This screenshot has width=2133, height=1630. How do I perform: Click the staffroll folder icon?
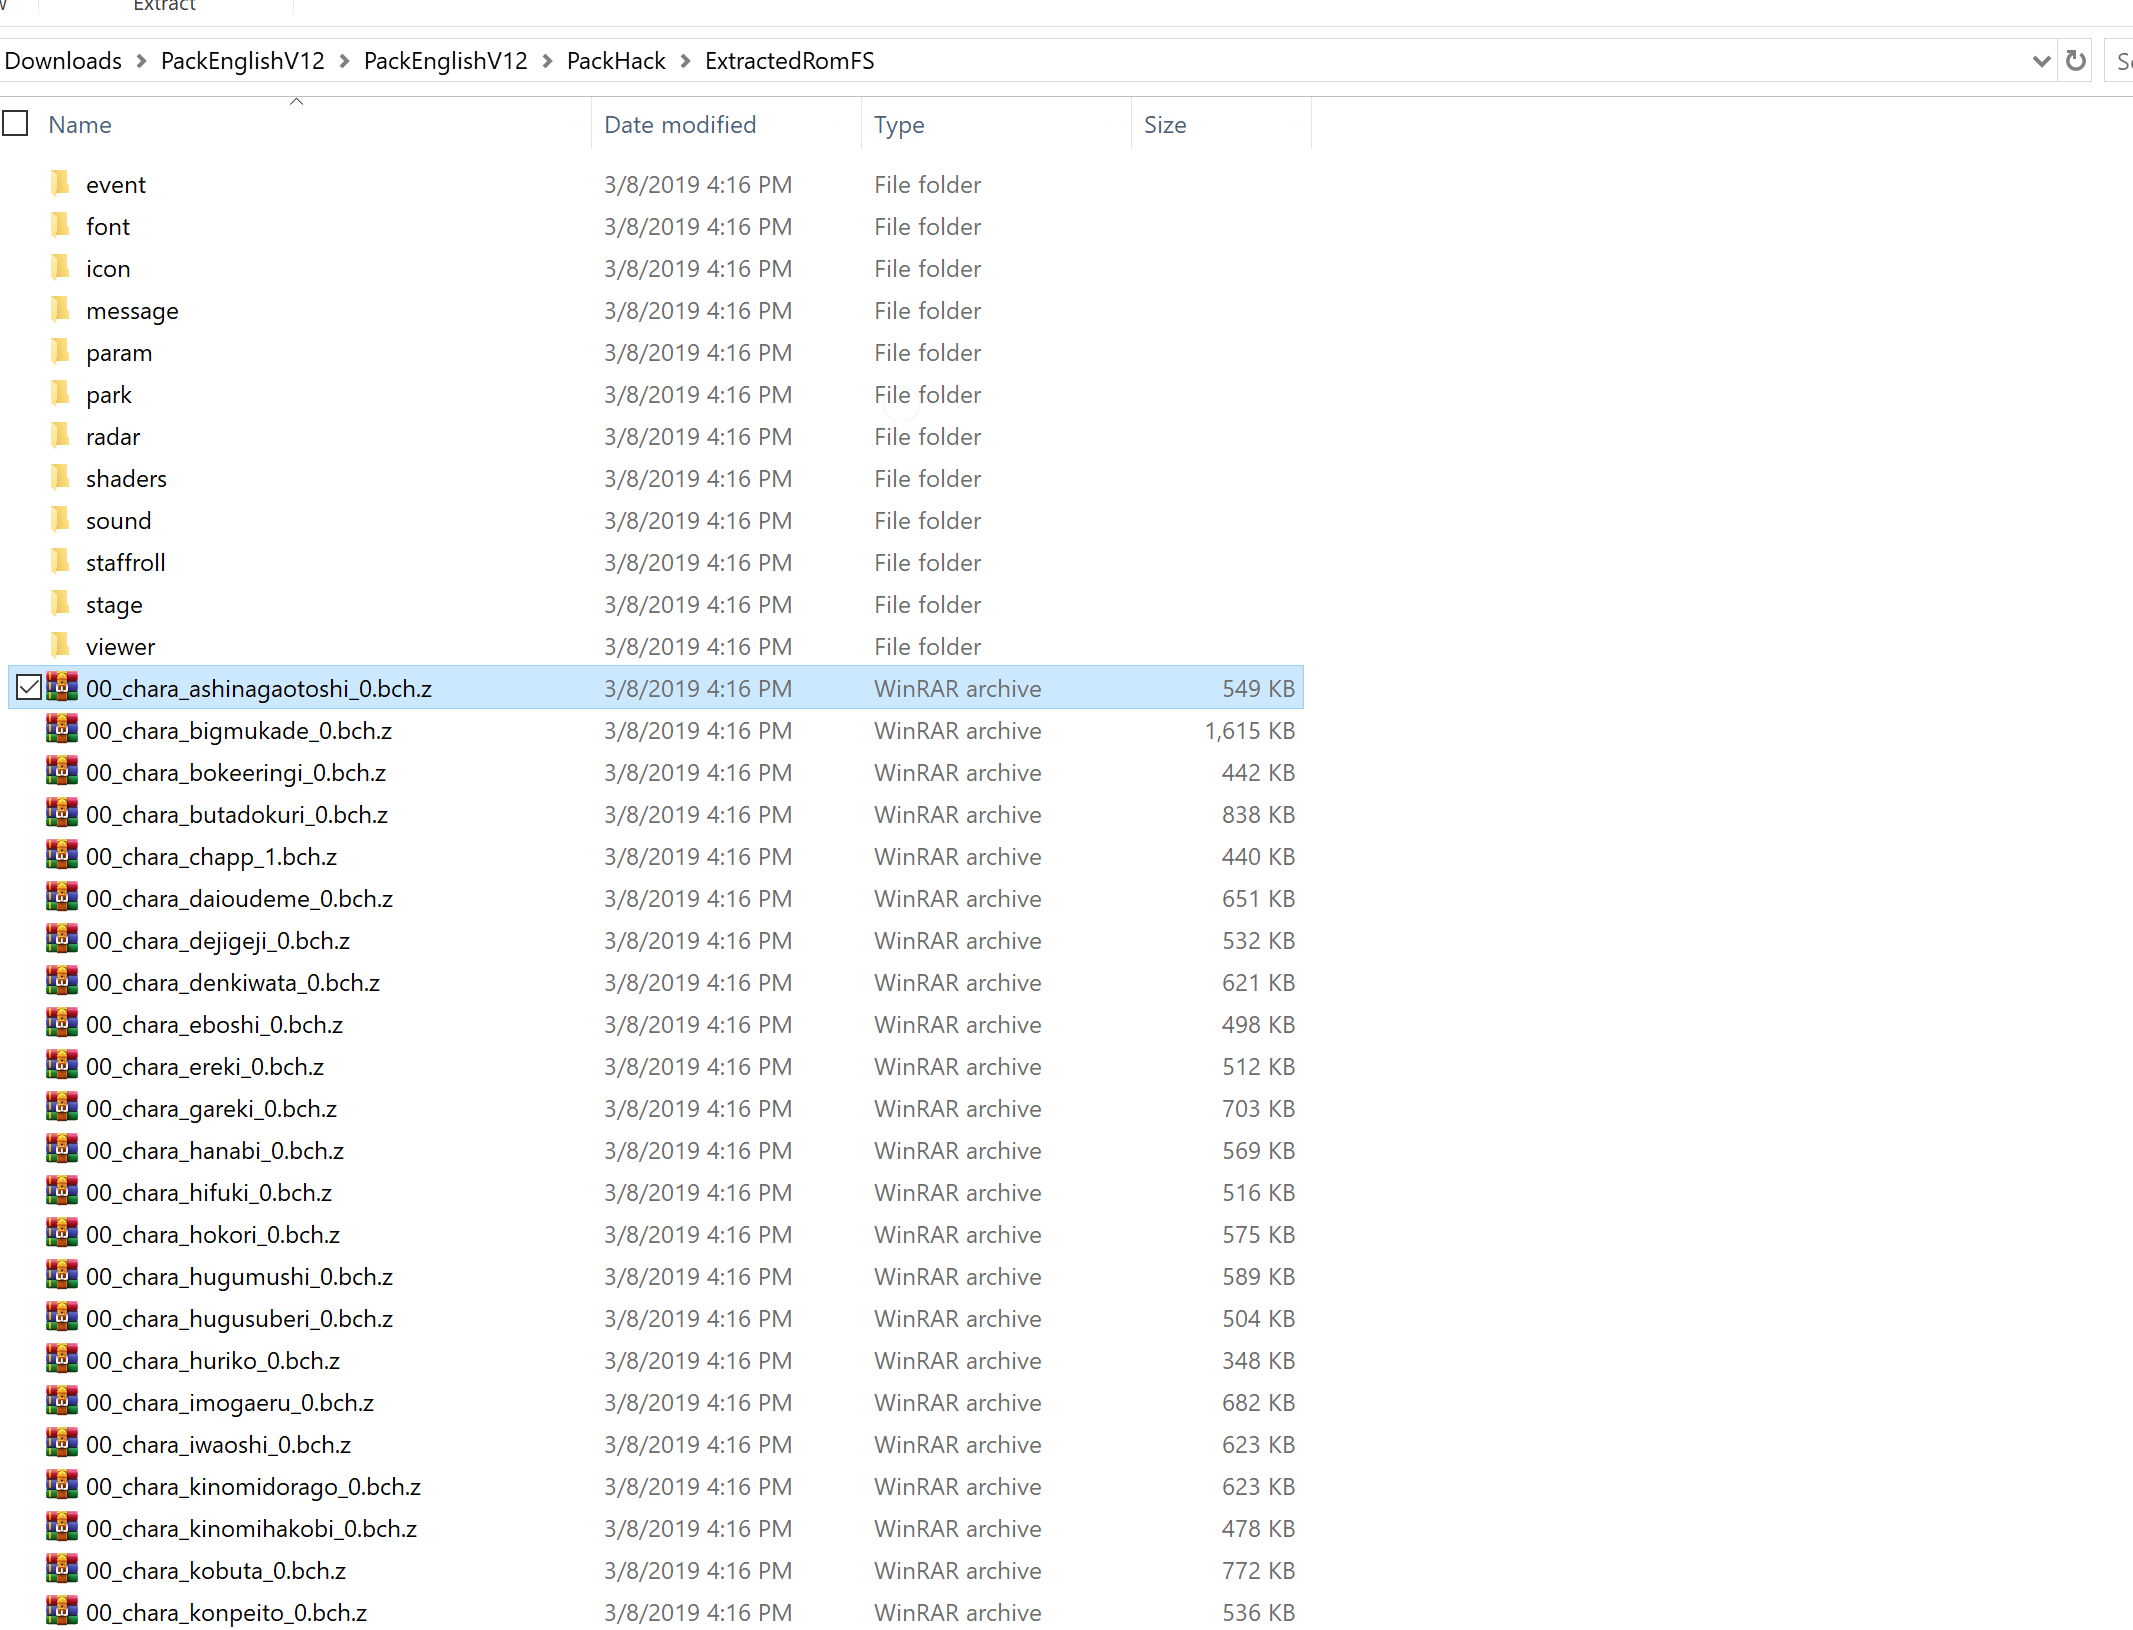[x=60, y=562]
